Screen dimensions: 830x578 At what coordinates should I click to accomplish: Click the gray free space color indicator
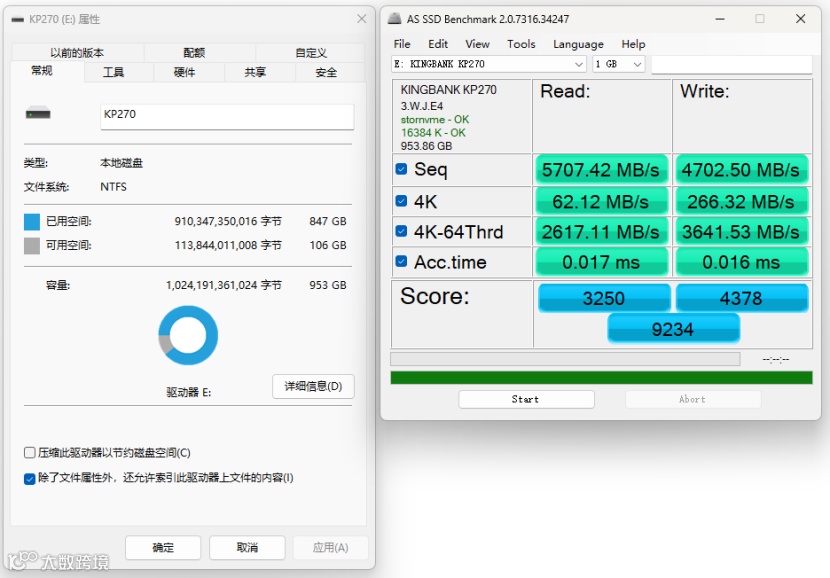[x=32, y=246]
